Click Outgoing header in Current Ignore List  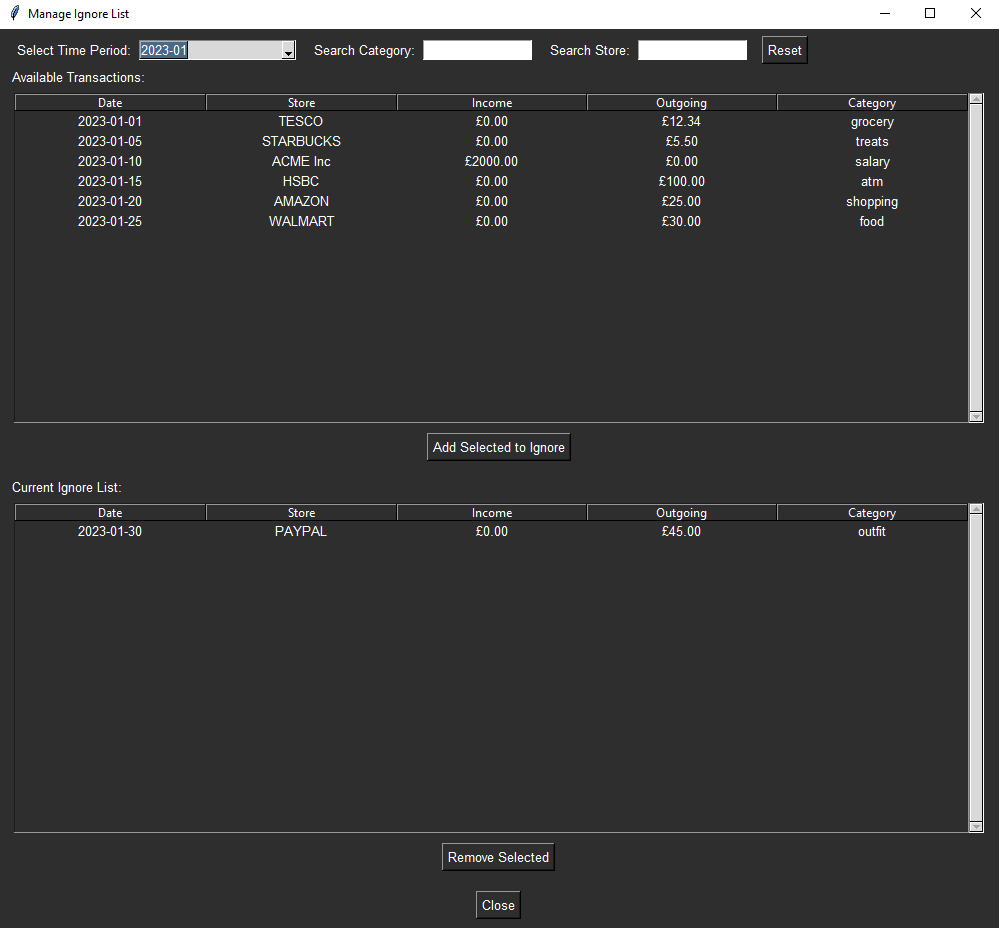682,513
